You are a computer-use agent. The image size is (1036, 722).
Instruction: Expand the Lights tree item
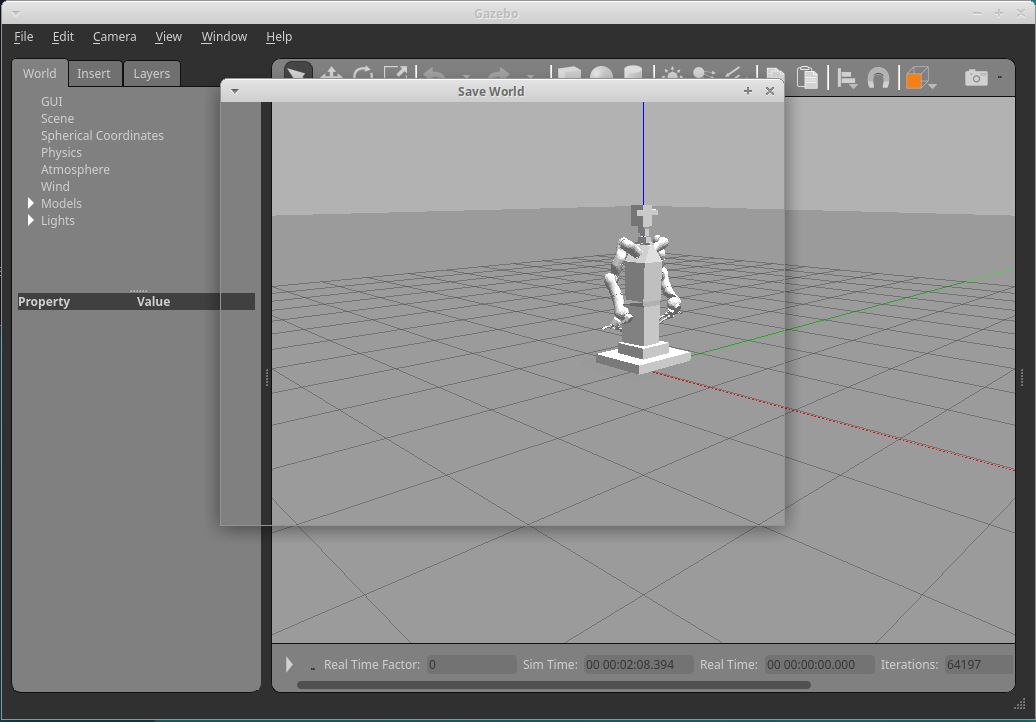[30, 220]
